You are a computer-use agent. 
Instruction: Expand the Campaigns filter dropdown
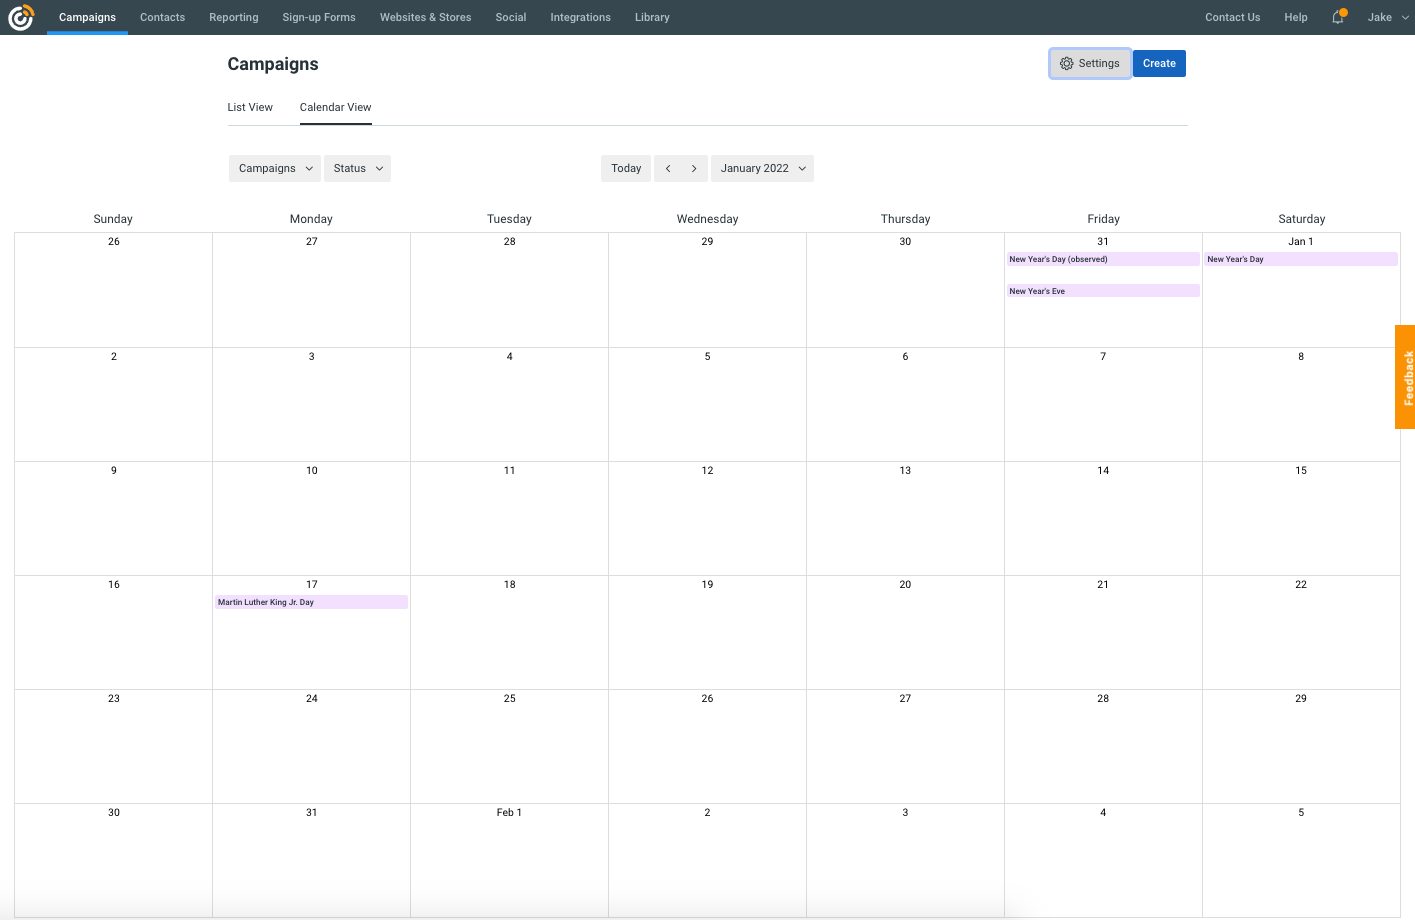click(275, 168)
